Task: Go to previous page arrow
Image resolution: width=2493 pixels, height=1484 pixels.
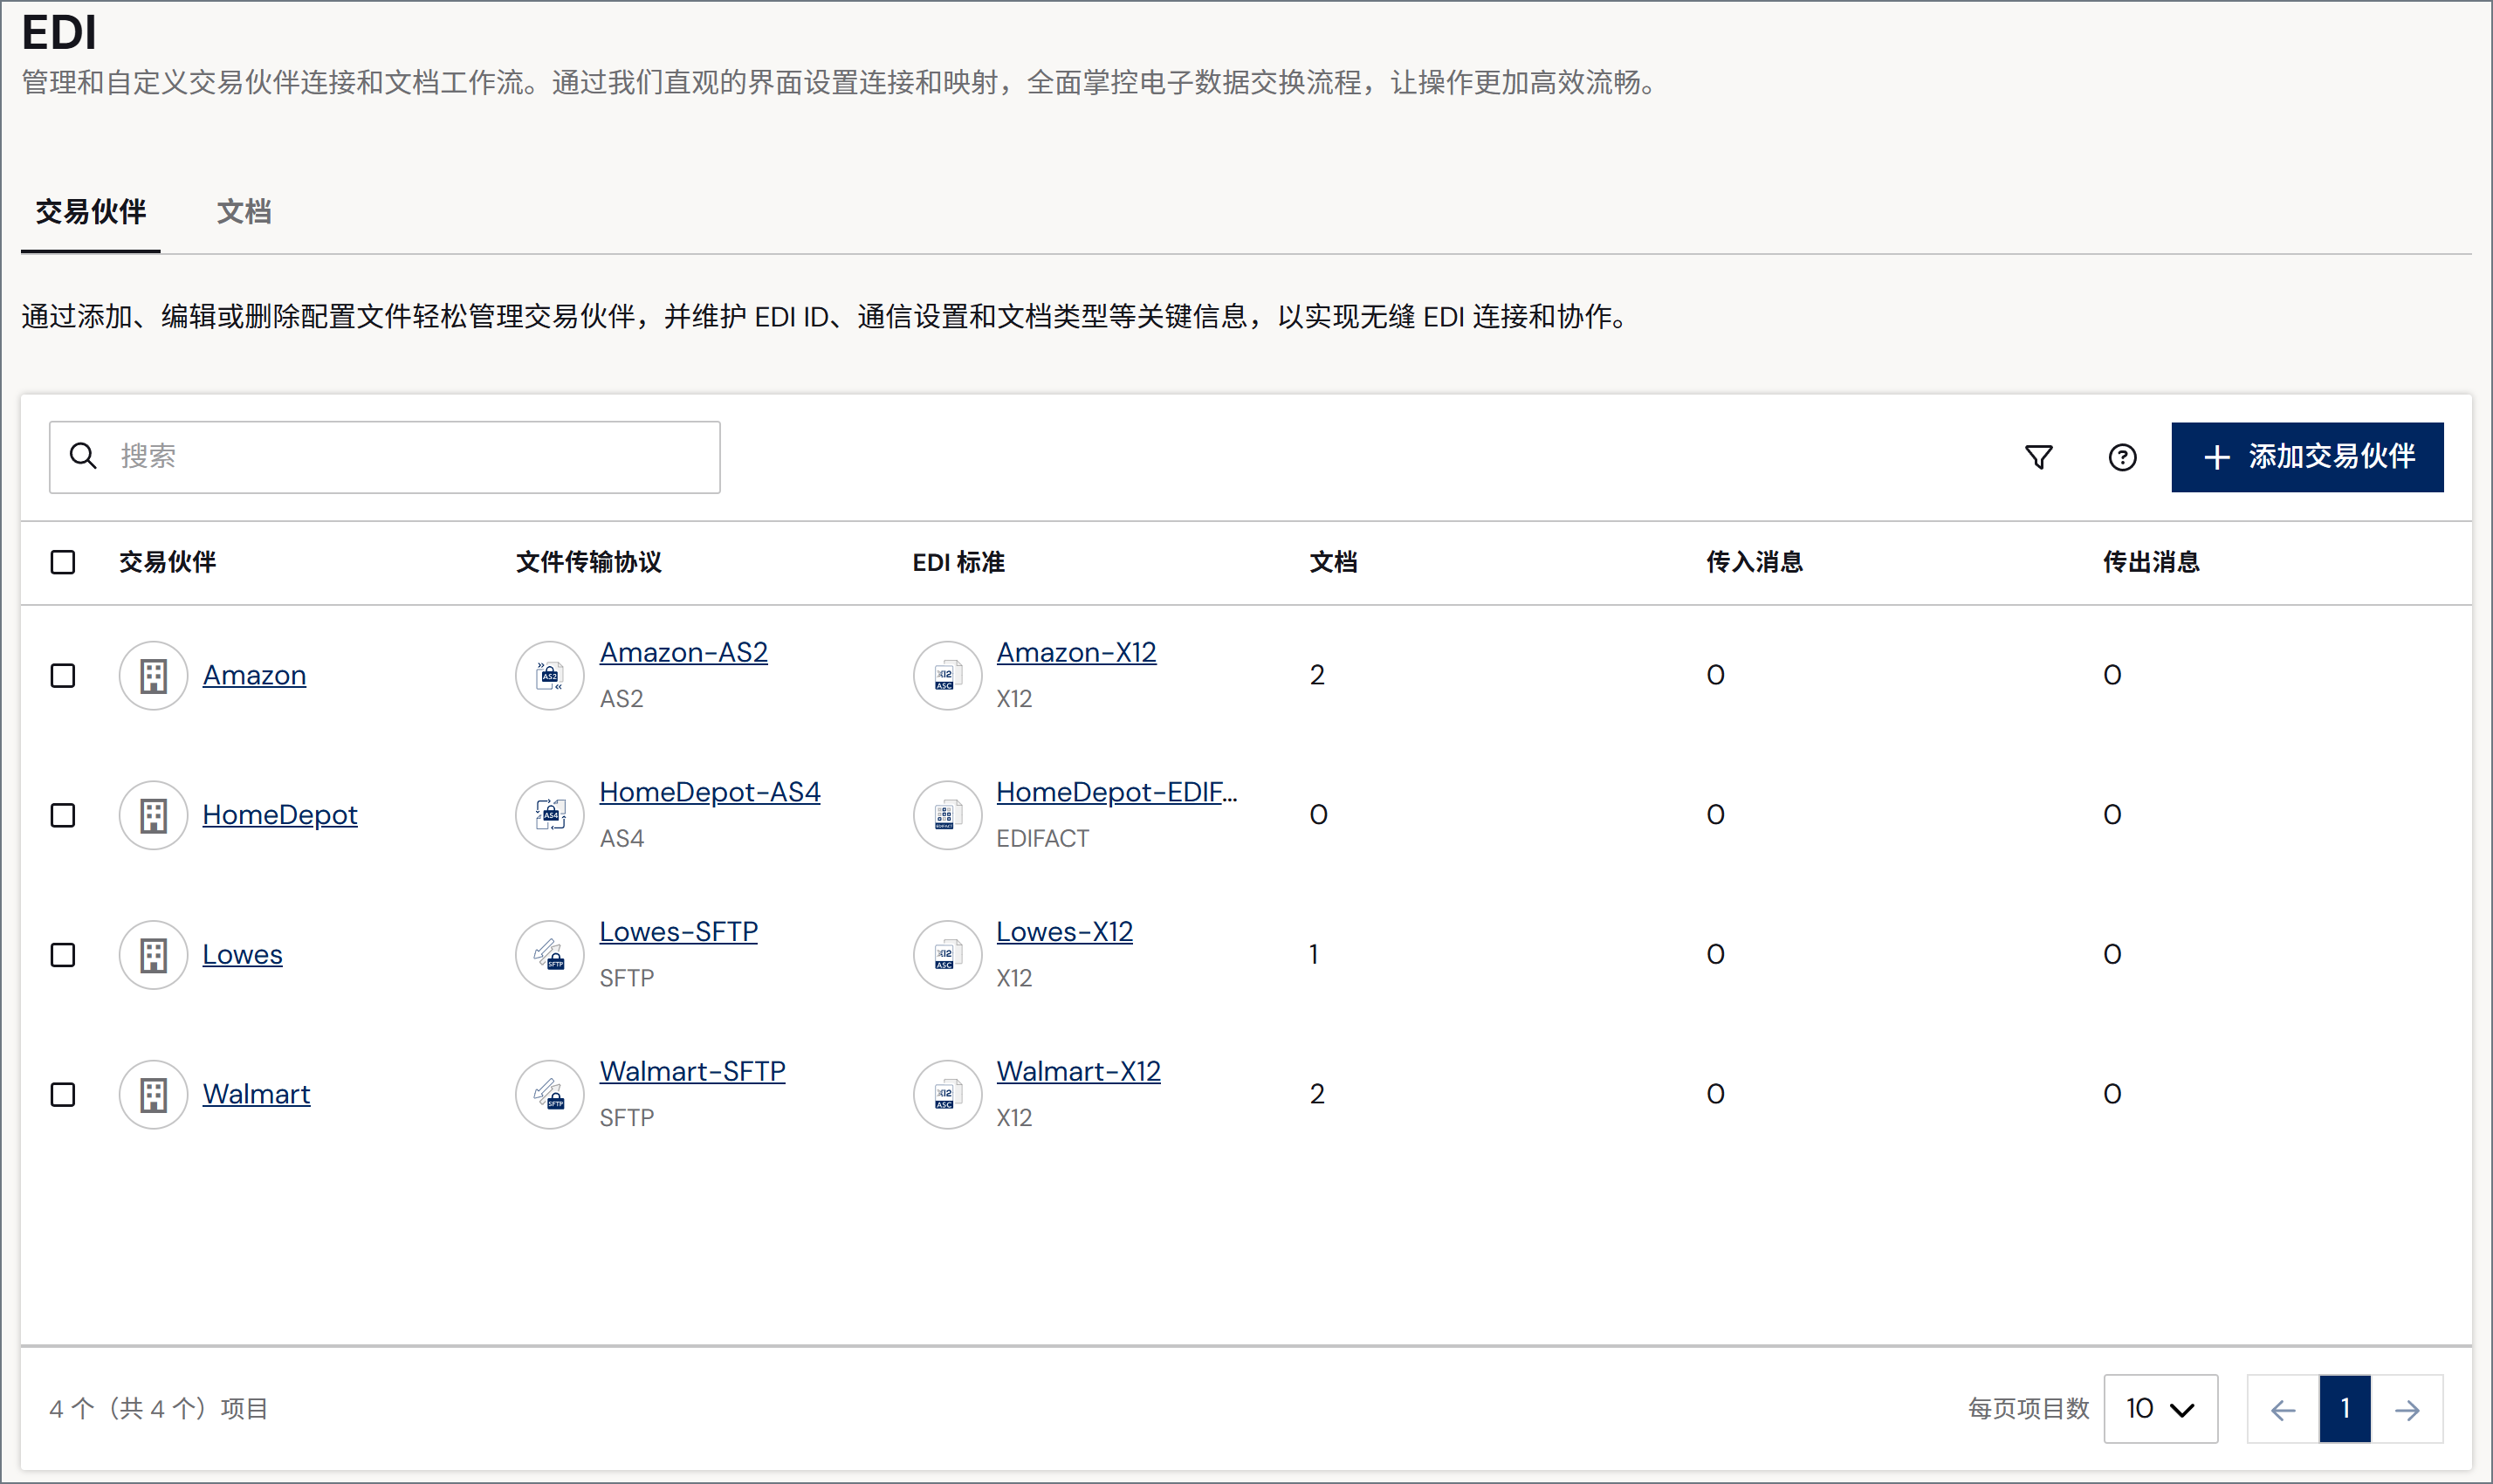Action: (x=2283, y=1409)
